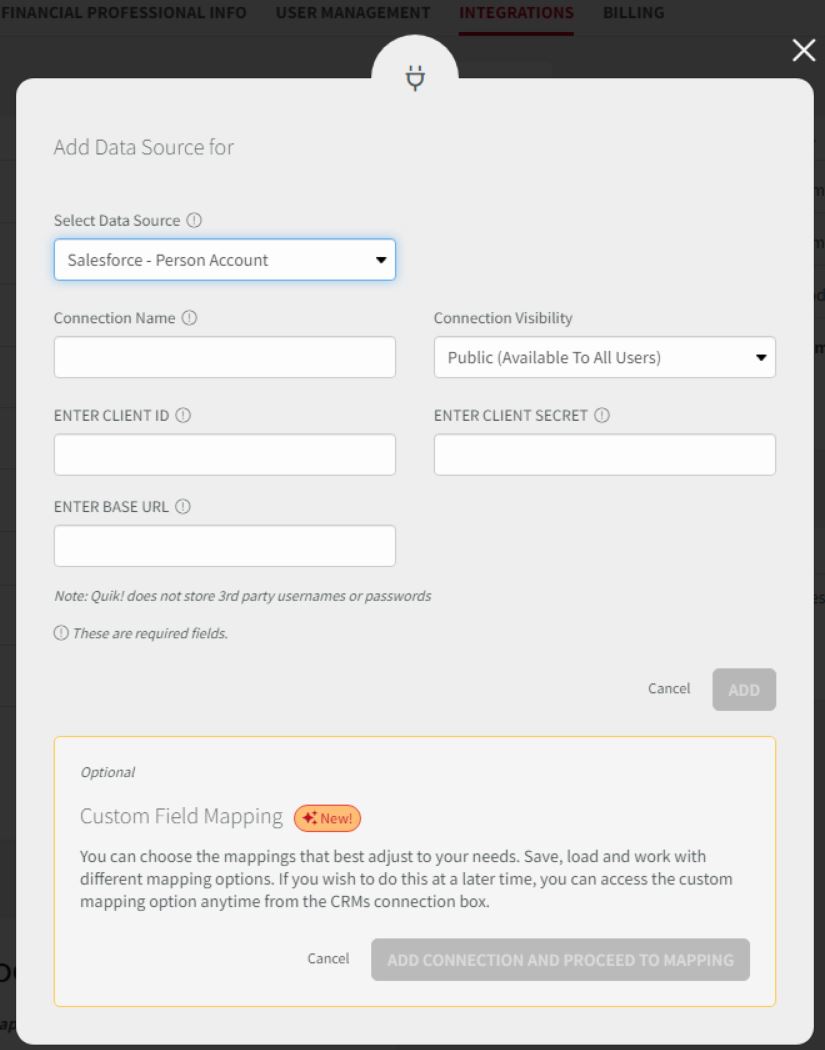The image size is (825, 1050).
Task: Click info icon beside required fields note
Action: [61, 633]
